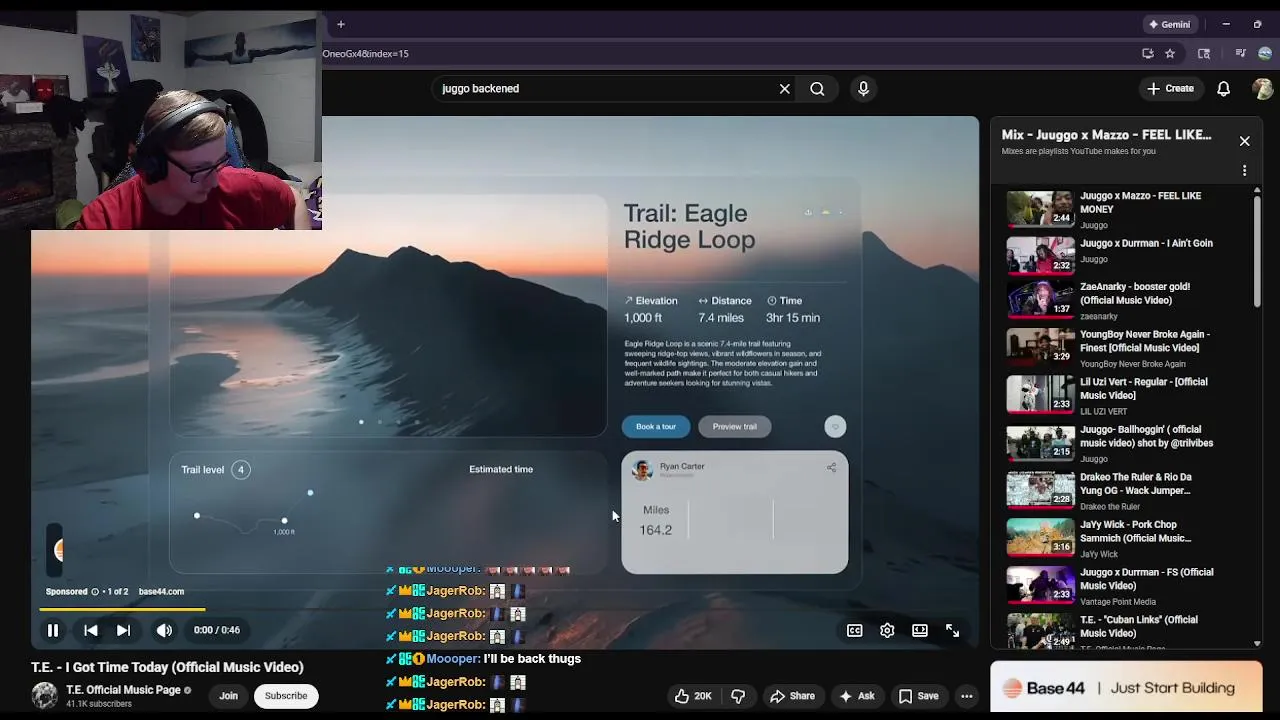This screenshot has height=720, width=1280.
Task: Click the heart icon beside Preview trail
Action: (835, 427)
